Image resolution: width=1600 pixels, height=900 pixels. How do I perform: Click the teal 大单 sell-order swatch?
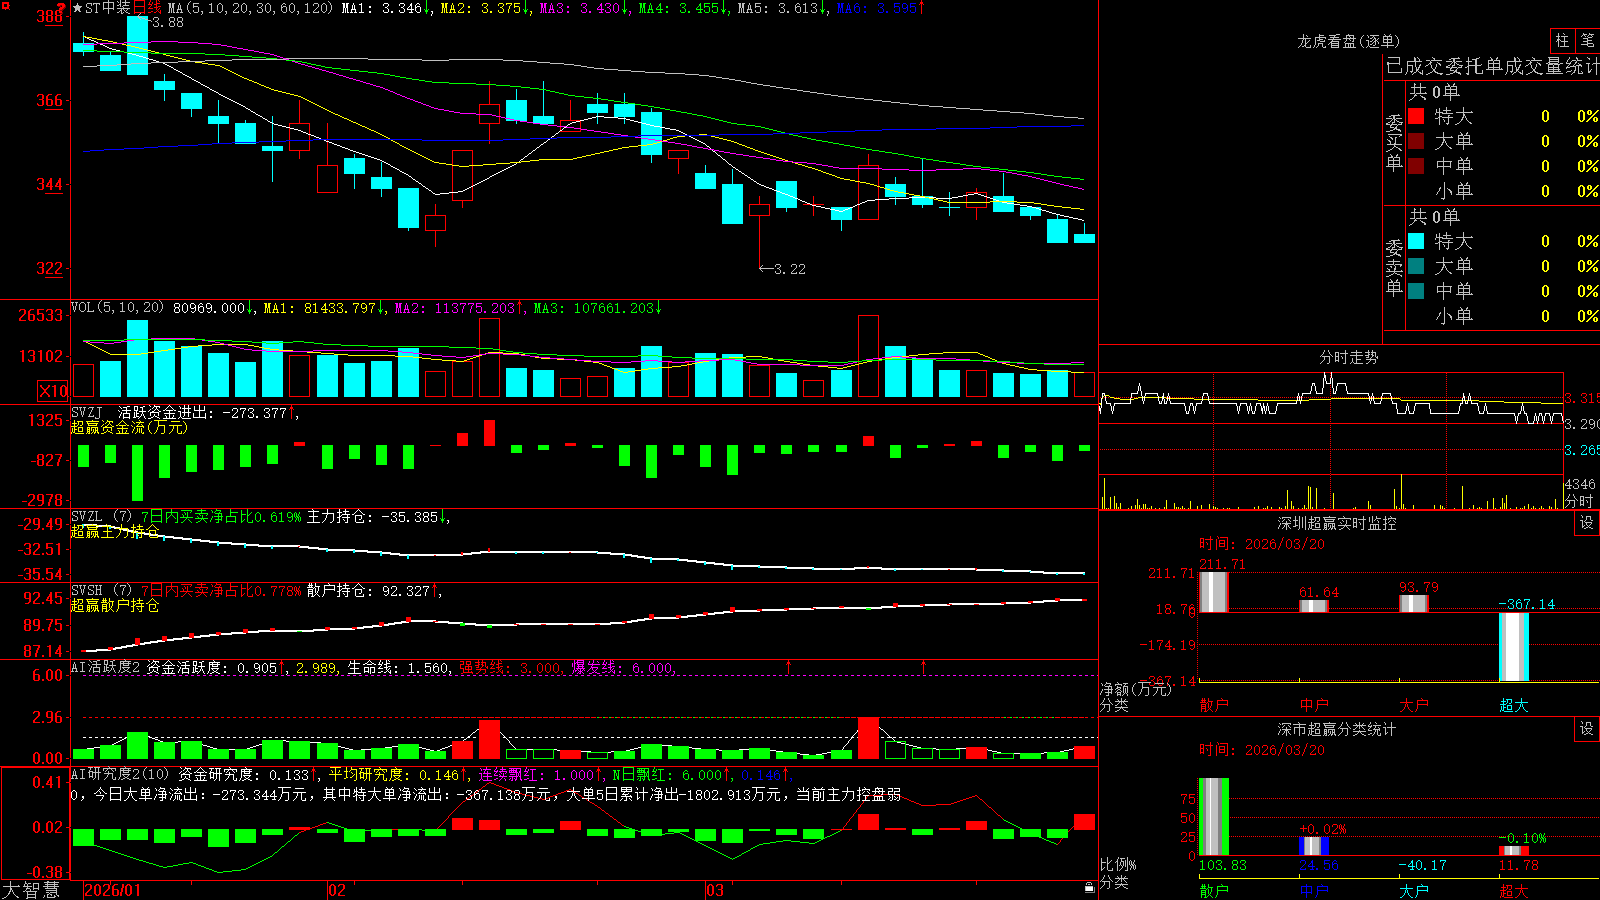tap(1416, 266)
